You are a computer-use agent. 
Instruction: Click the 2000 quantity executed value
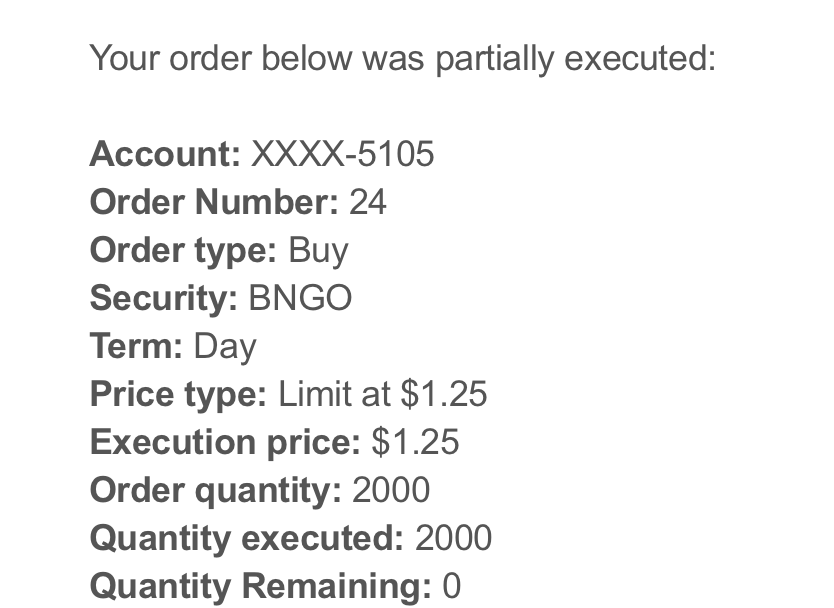pyautogui.click(x=453, y=538)
